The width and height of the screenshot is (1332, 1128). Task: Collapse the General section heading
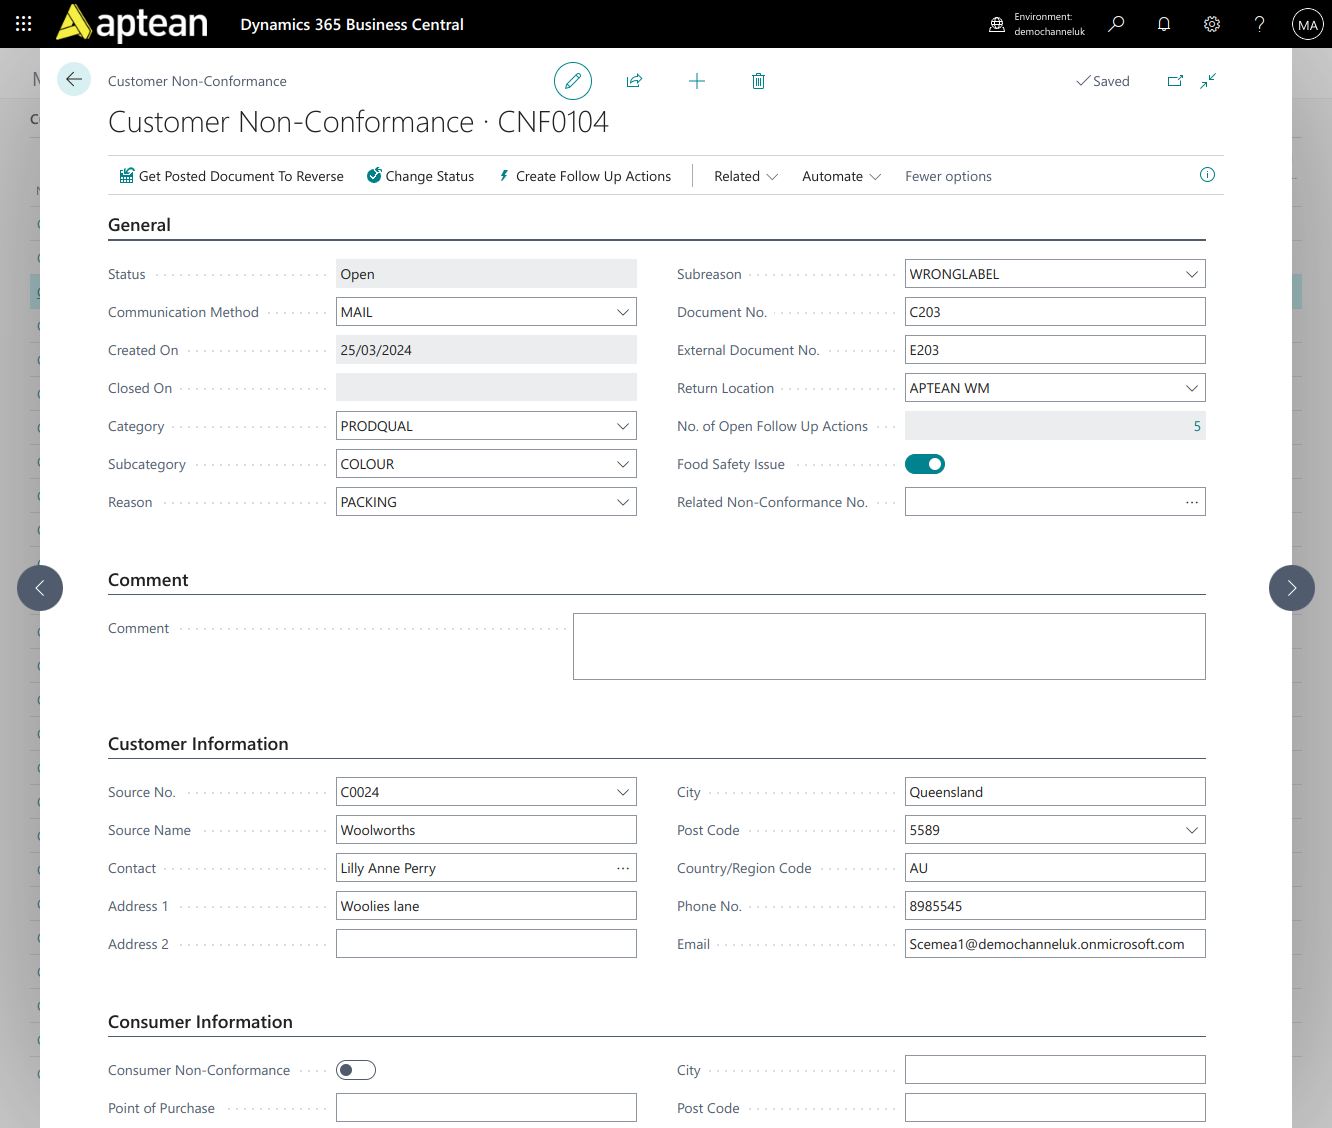point(139,225)
